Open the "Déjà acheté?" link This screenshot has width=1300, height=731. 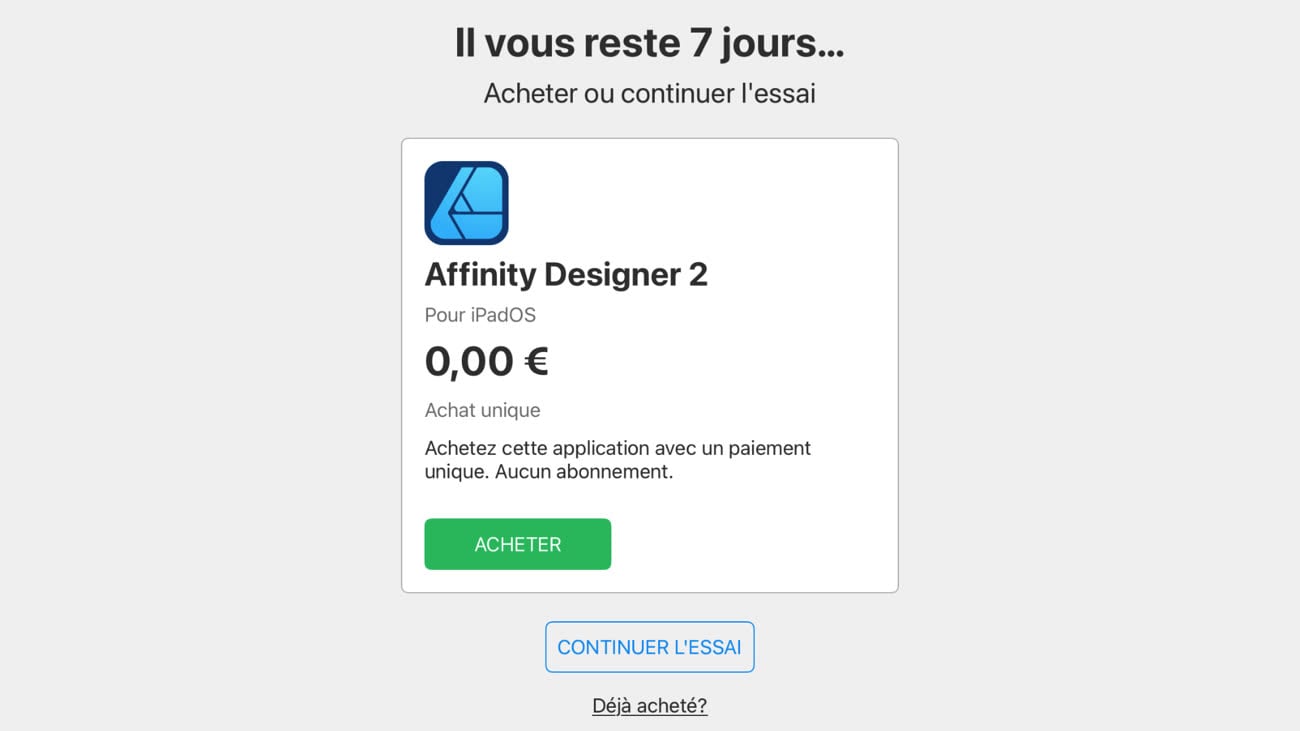pyautogui.click(x=649, y=706)
